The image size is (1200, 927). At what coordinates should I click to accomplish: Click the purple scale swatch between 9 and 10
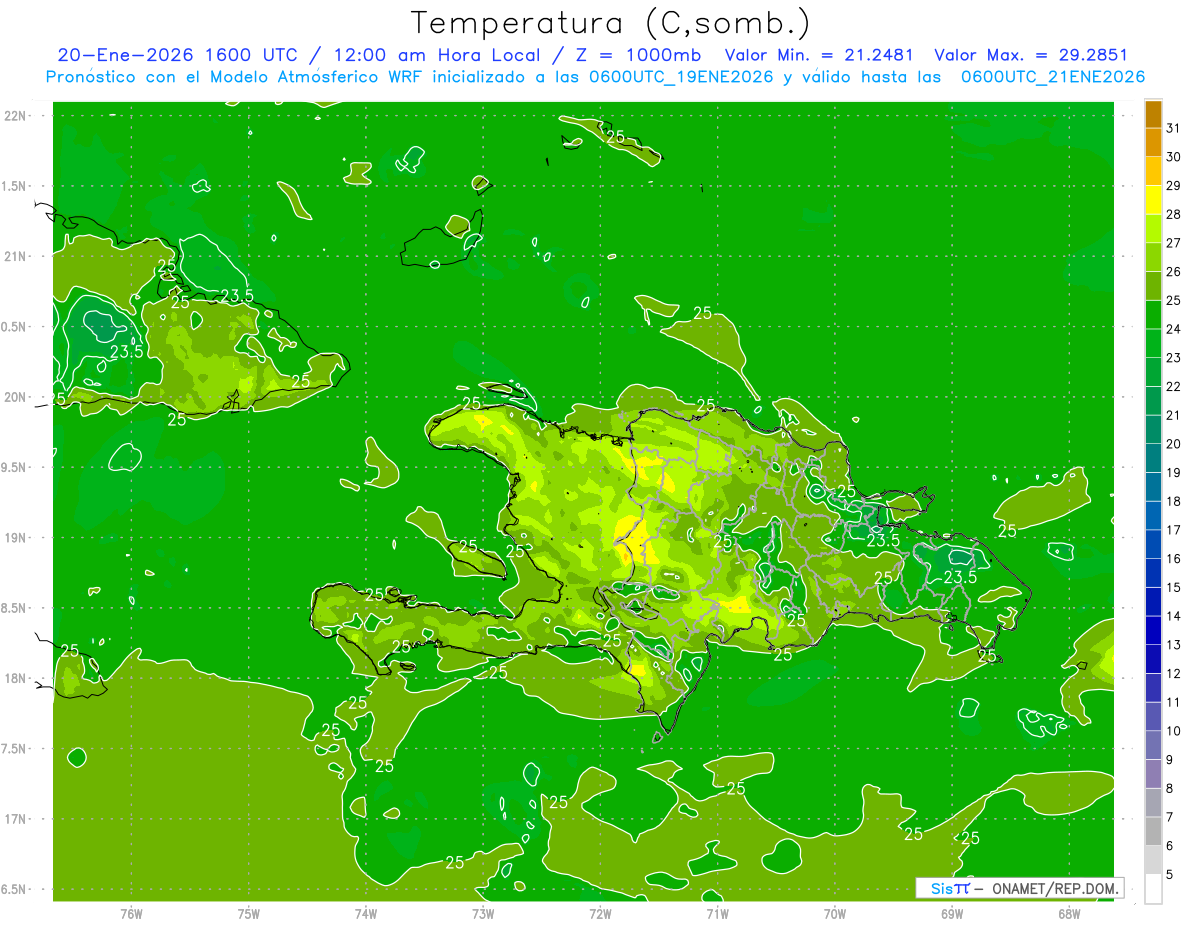(1153, 744)
